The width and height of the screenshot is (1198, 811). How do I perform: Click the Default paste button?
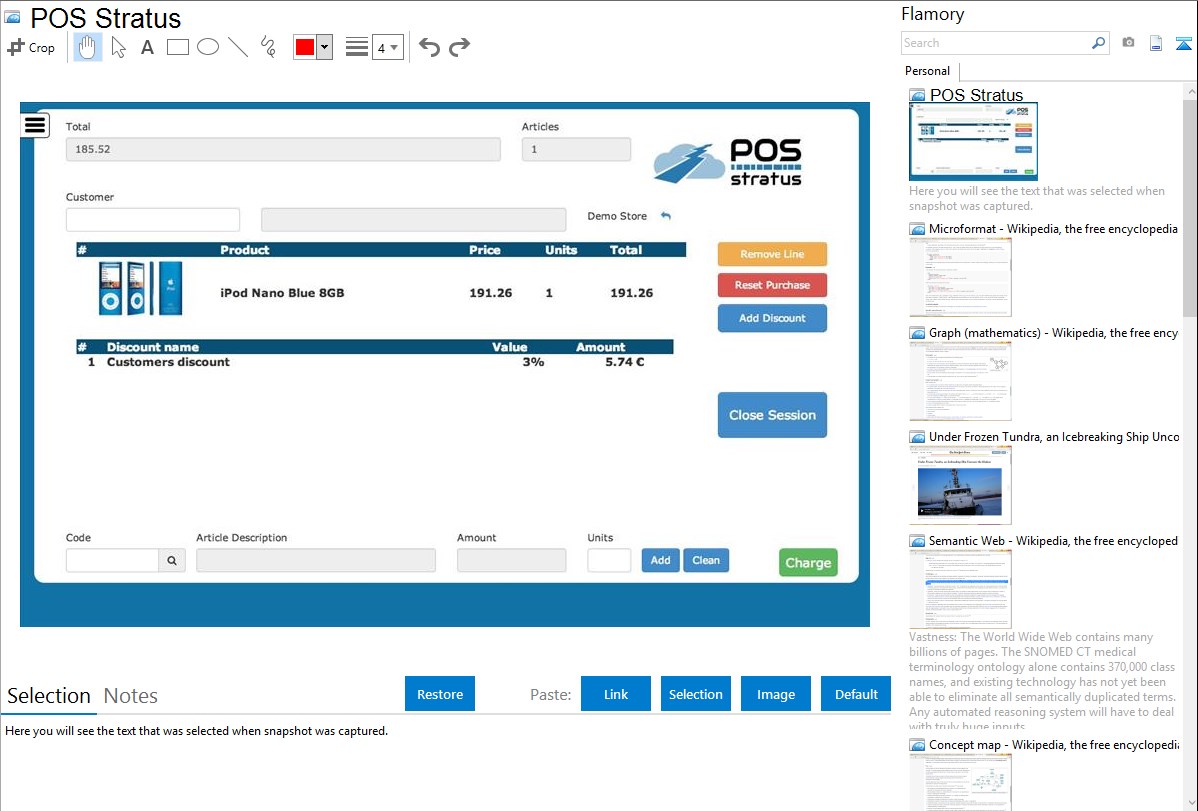coord(856,694)
